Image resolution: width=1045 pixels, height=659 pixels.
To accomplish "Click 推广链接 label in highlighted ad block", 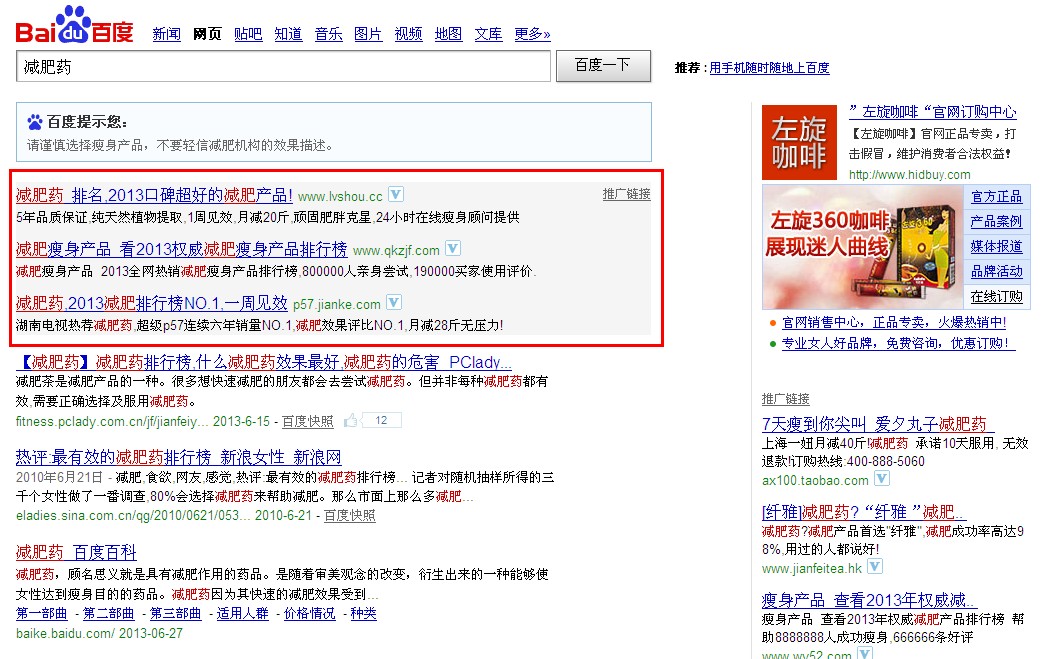I will tap(626, 194).
